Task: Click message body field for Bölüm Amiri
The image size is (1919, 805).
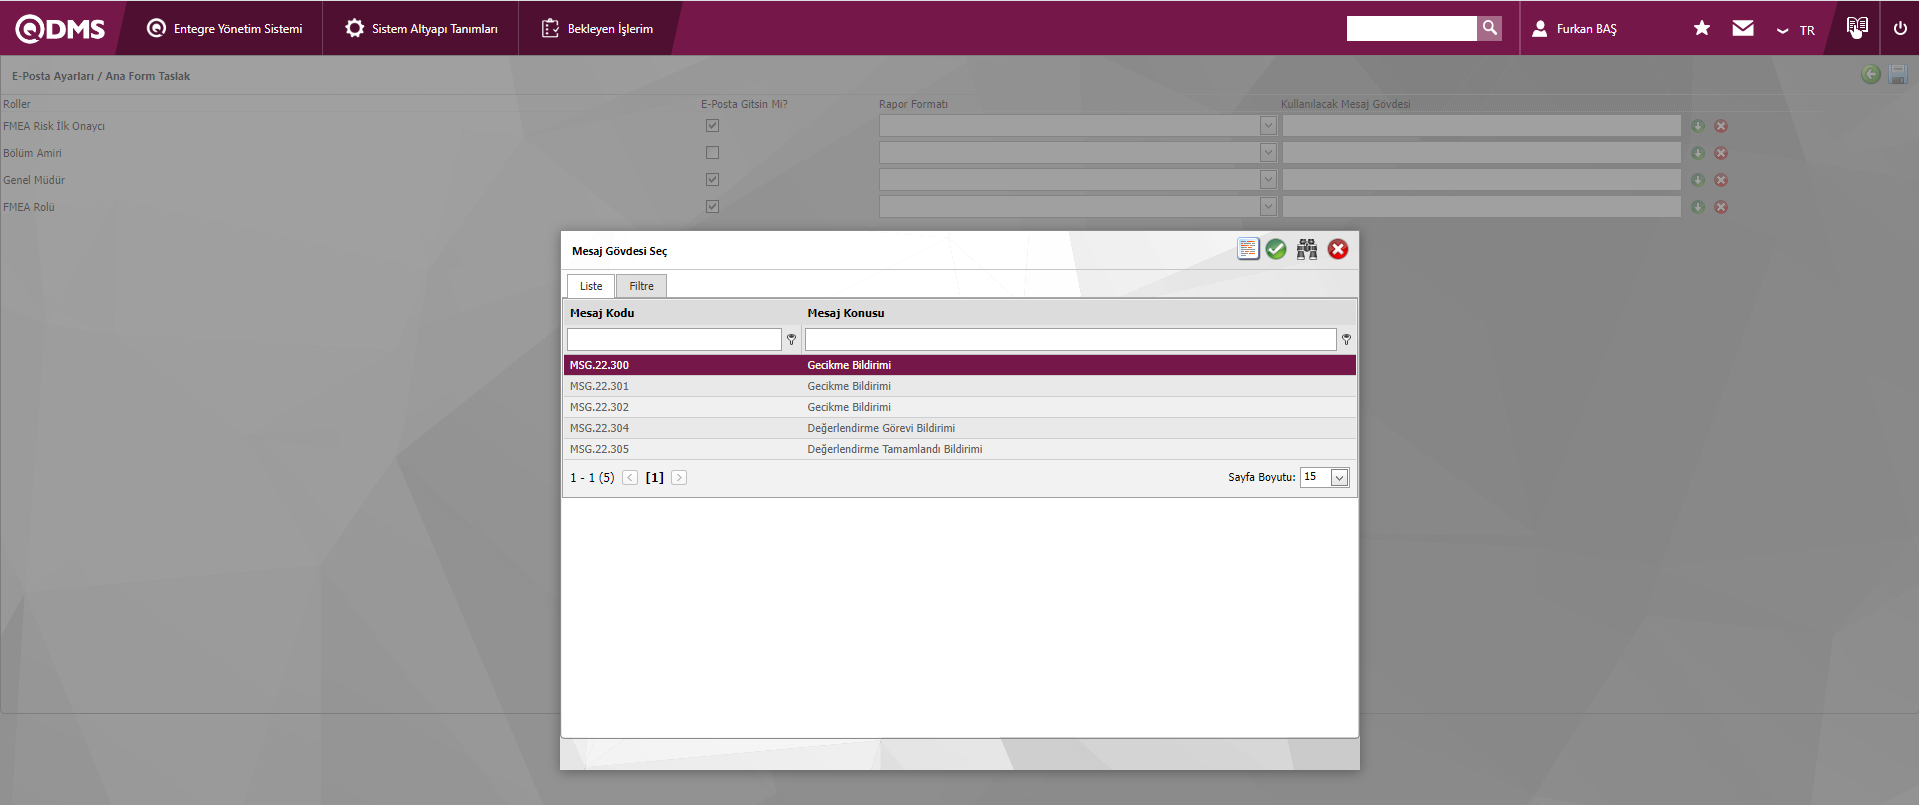Action: [1481, 153]
